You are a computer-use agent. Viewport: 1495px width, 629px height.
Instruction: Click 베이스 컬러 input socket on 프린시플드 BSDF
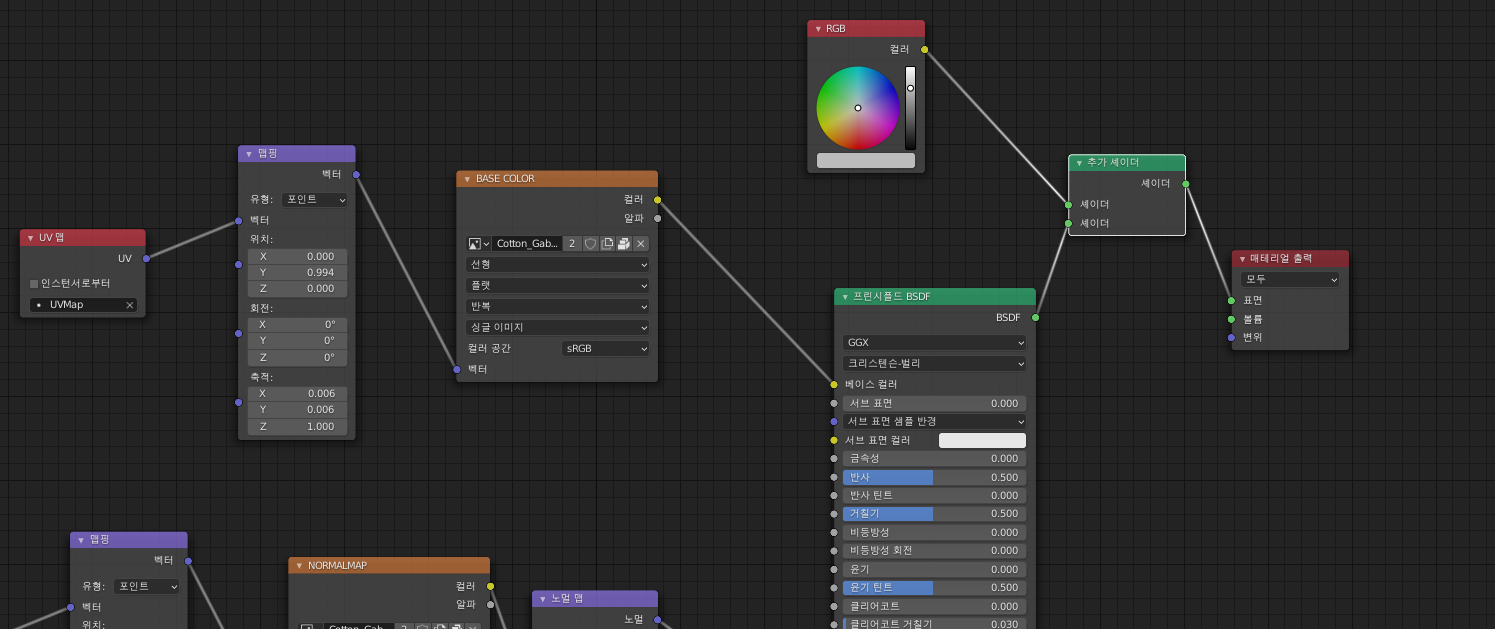point(834,384)
